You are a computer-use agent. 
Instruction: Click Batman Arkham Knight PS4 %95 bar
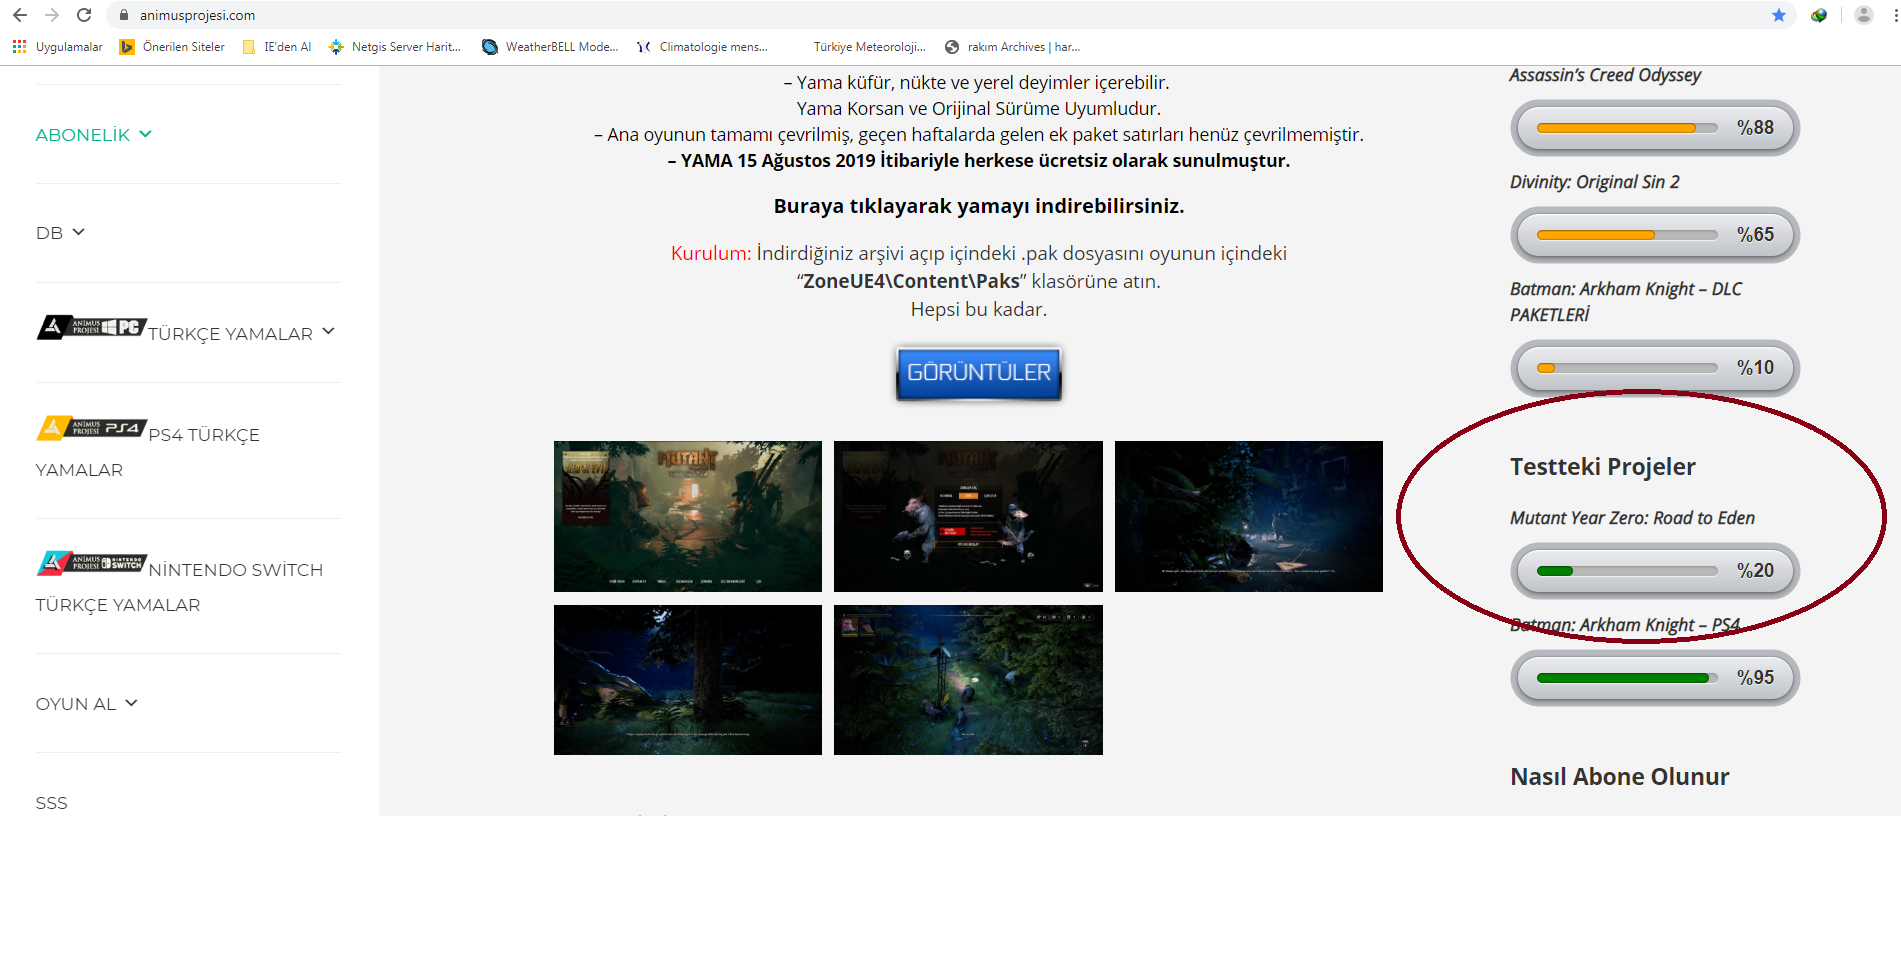(1655, 678)
